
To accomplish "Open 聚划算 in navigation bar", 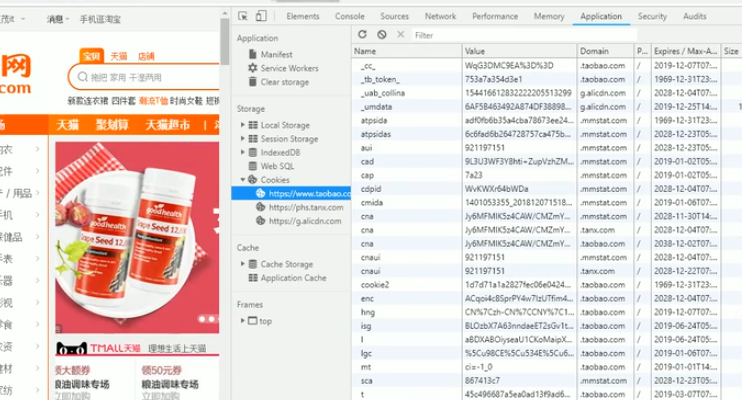I will coord(112,125).
